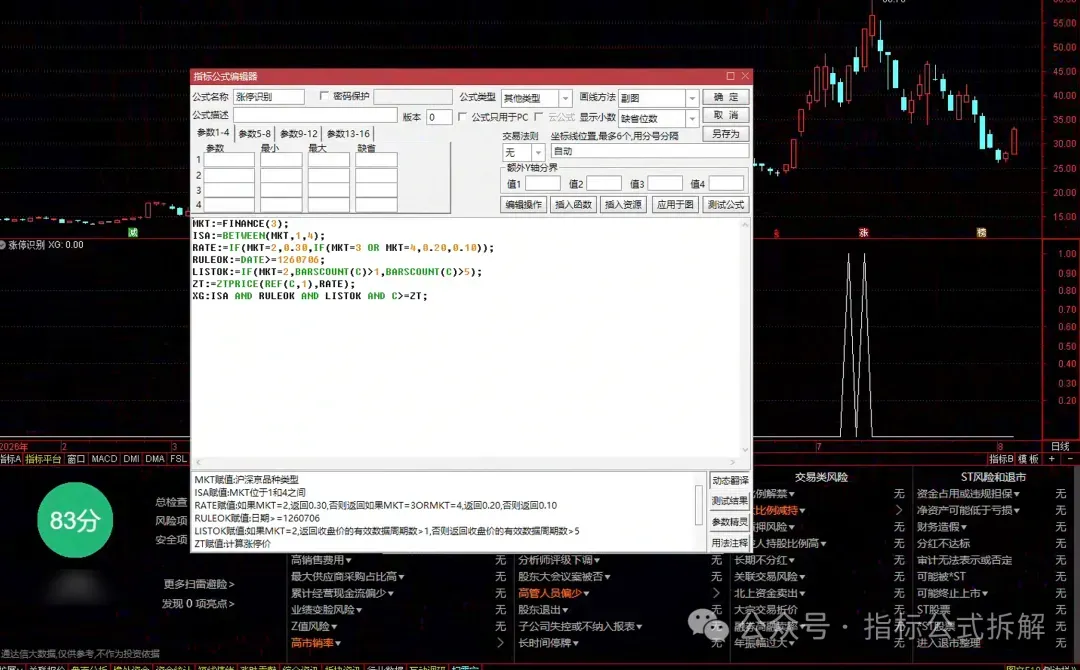This screenshot has width=1080, height=670.
Task: Select the 参数精灵 side tab
Action: click(729, 522)
